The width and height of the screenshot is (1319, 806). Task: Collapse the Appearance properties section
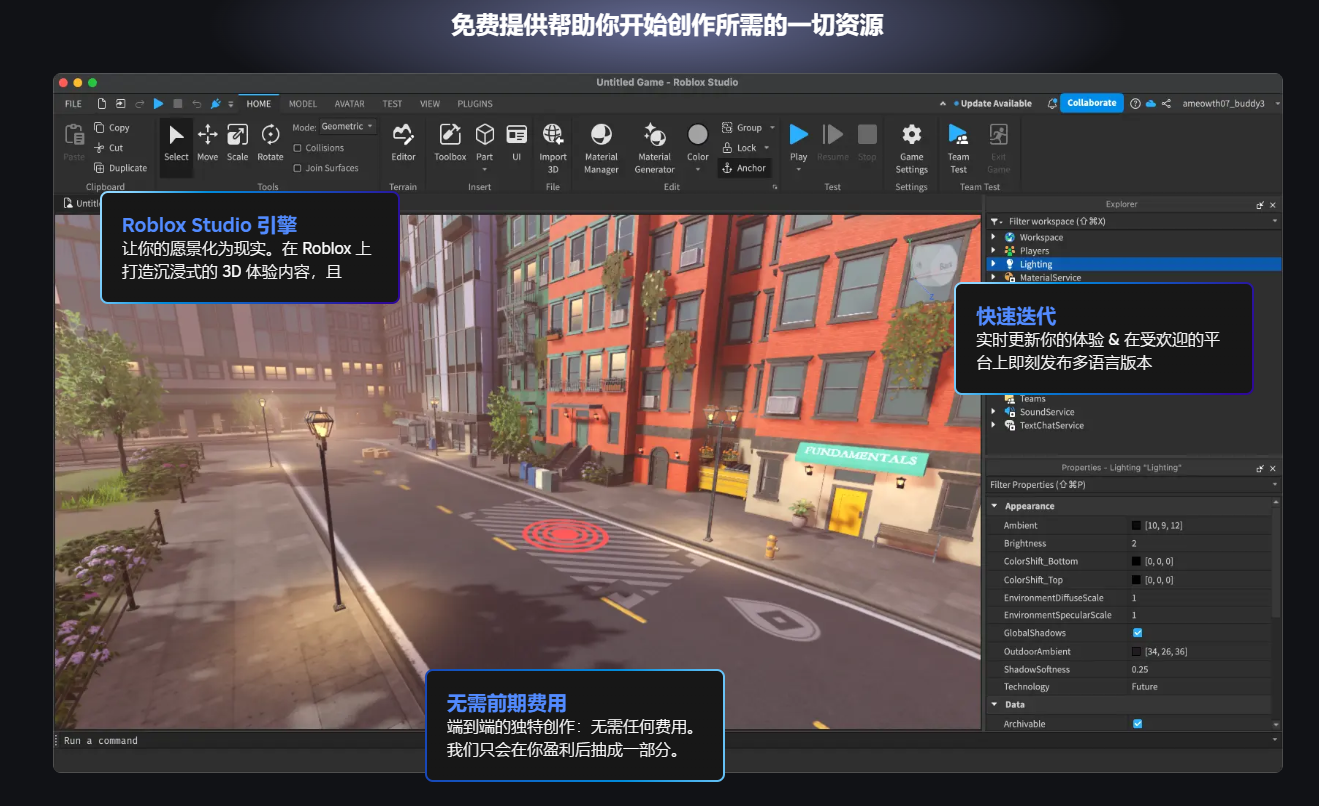tap(994, 506)
